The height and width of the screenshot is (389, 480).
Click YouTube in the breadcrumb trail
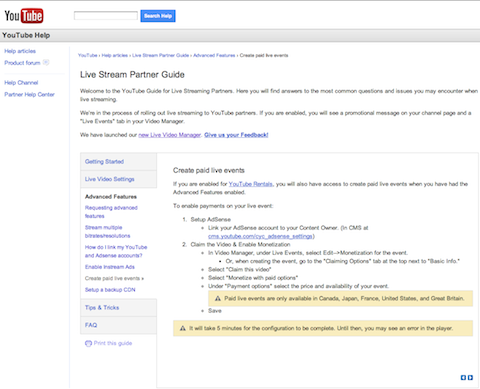(87, 55)
